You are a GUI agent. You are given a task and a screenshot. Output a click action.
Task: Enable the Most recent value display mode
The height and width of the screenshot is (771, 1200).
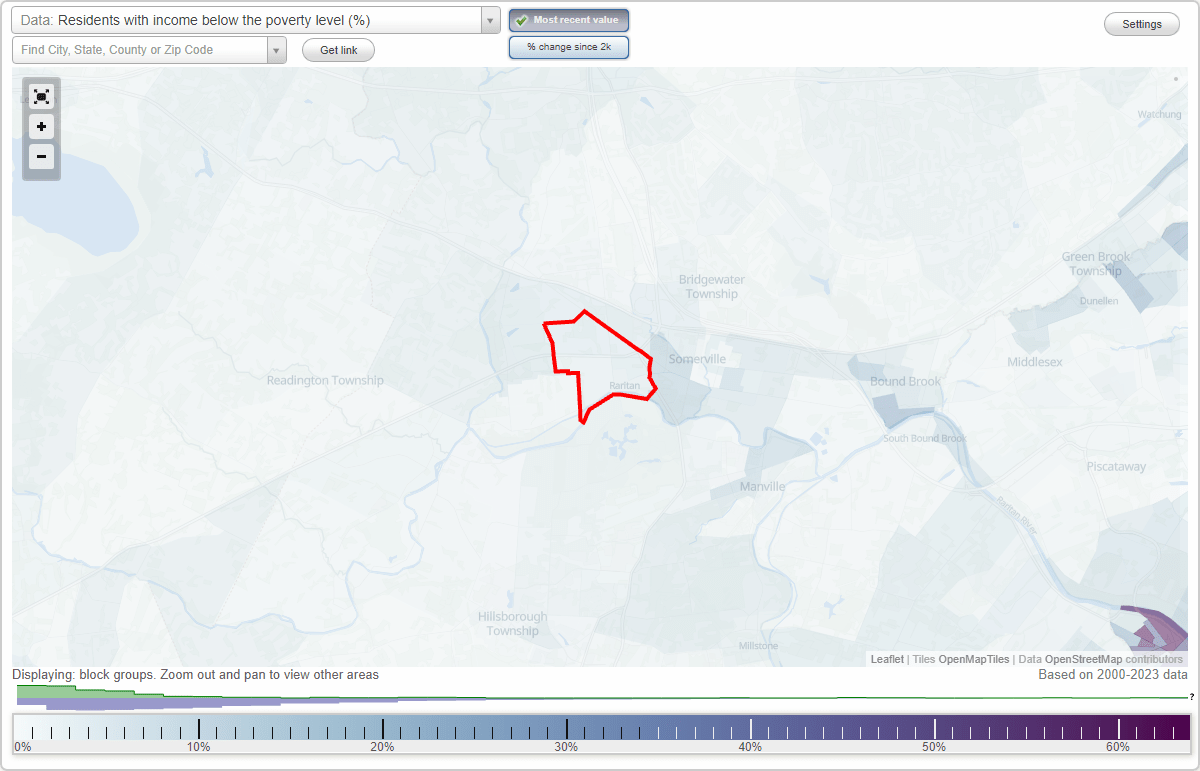tap(569, 19)
